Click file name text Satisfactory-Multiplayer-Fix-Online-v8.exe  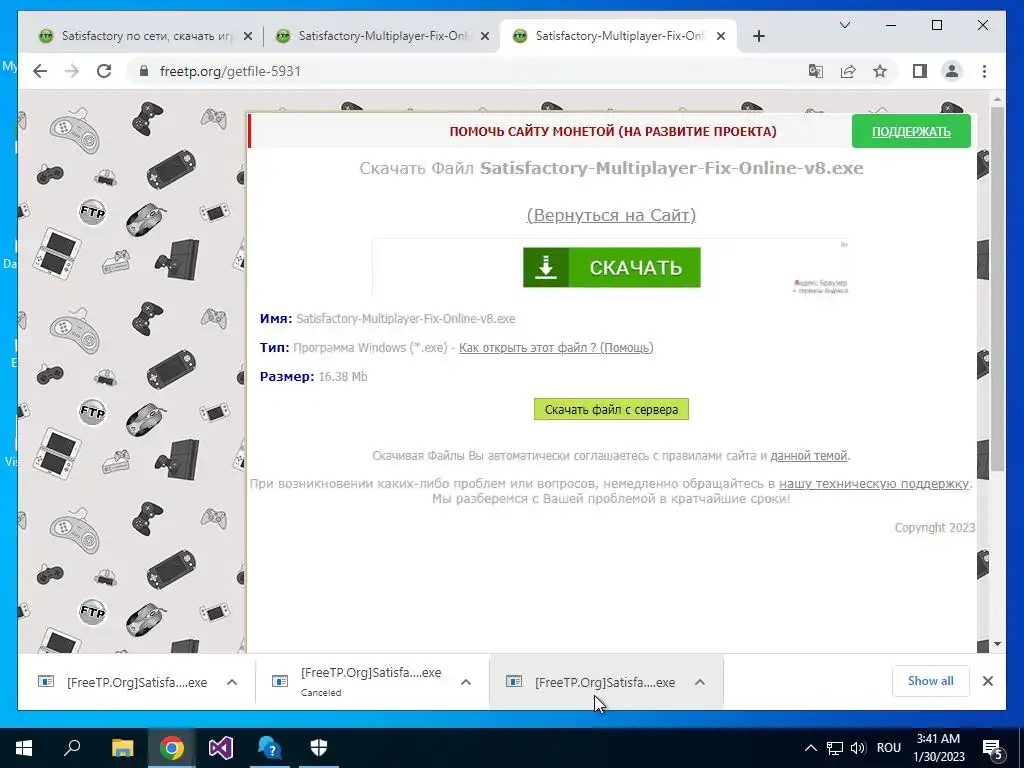406,319
